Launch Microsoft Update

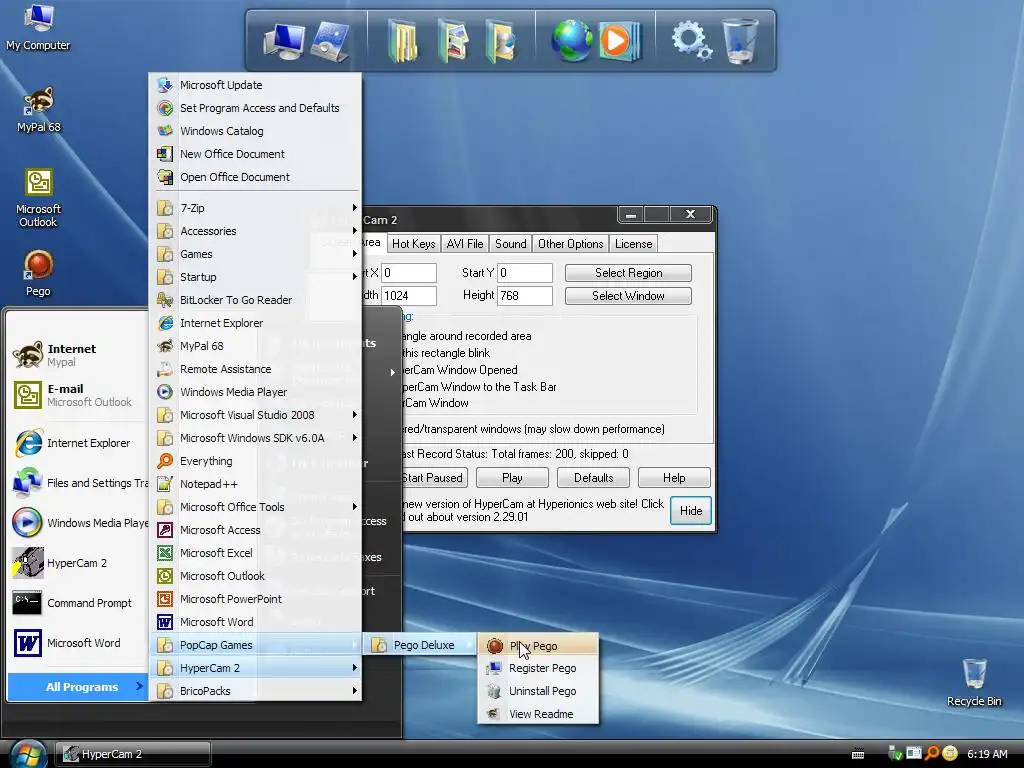pyautogui.click(x=256, y=85)
